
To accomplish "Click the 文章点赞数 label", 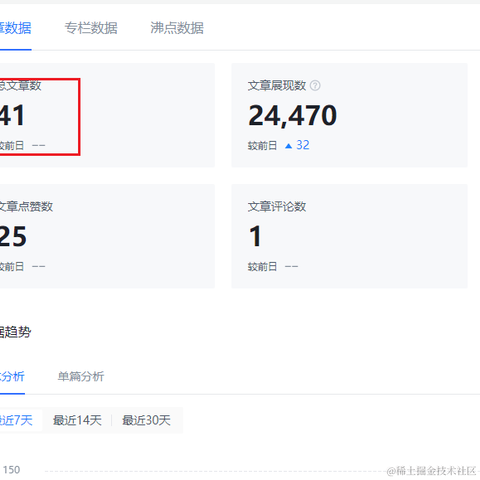I will (x=26, y=207).
